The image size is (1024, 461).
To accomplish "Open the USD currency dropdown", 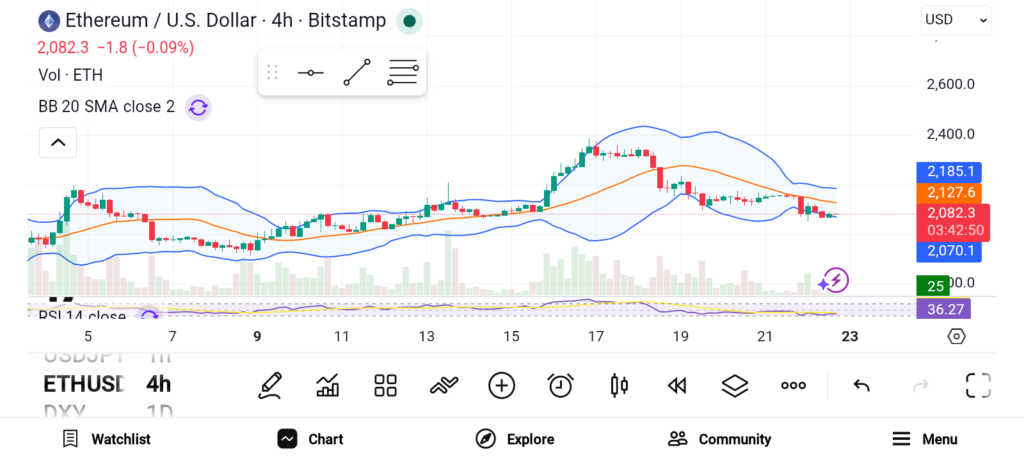I will pos(956,19).
